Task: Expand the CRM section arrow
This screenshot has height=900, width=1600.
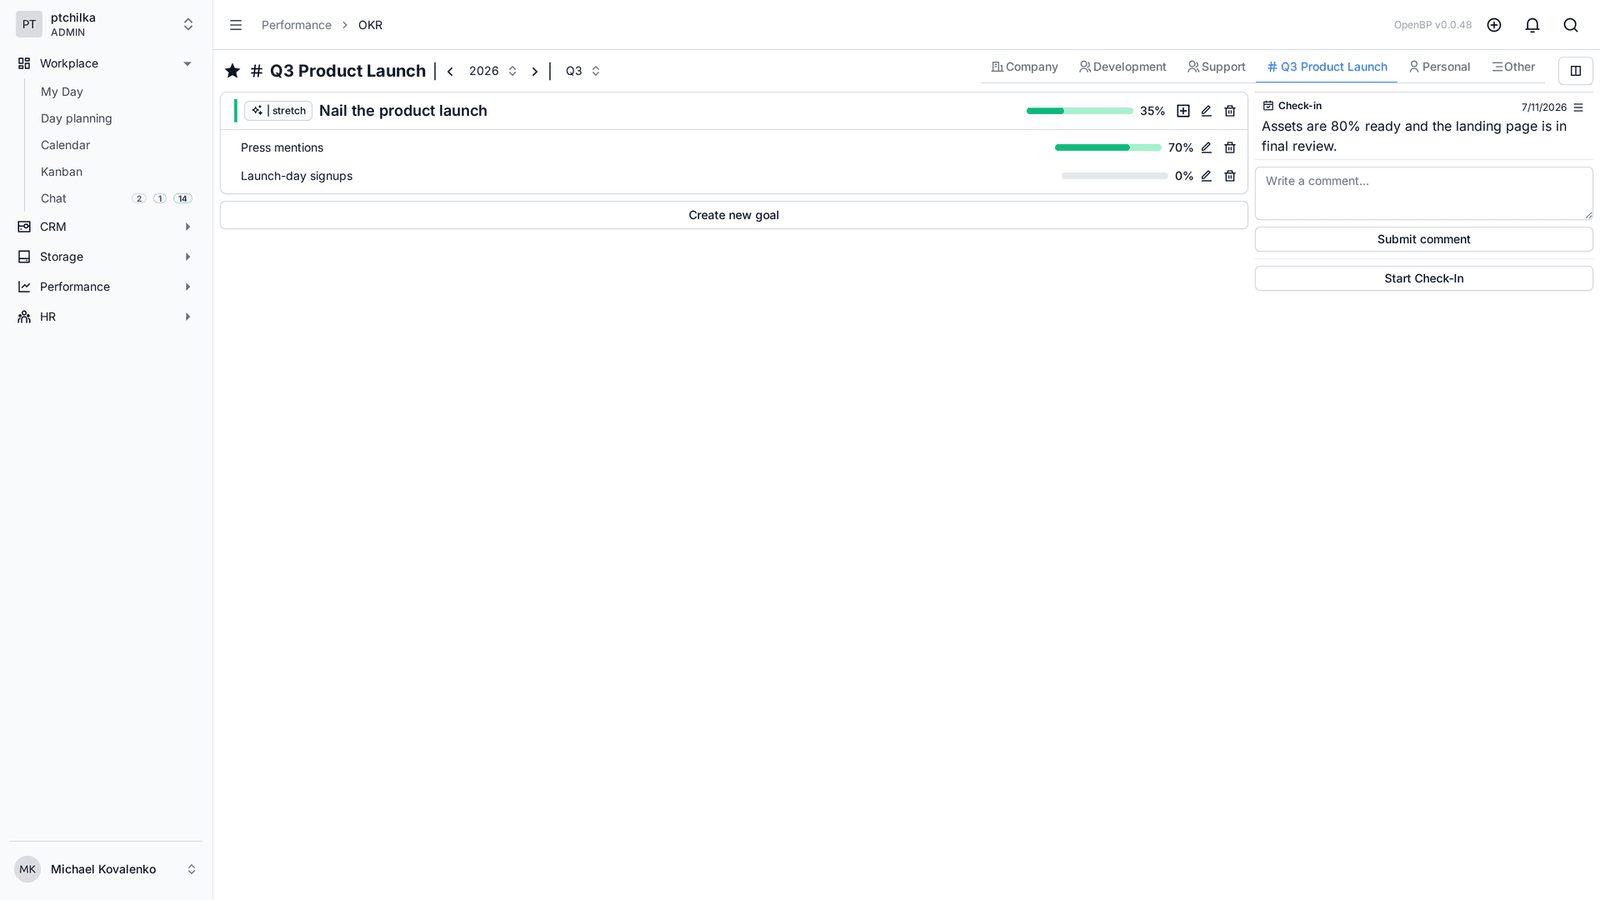Action: 187,227
